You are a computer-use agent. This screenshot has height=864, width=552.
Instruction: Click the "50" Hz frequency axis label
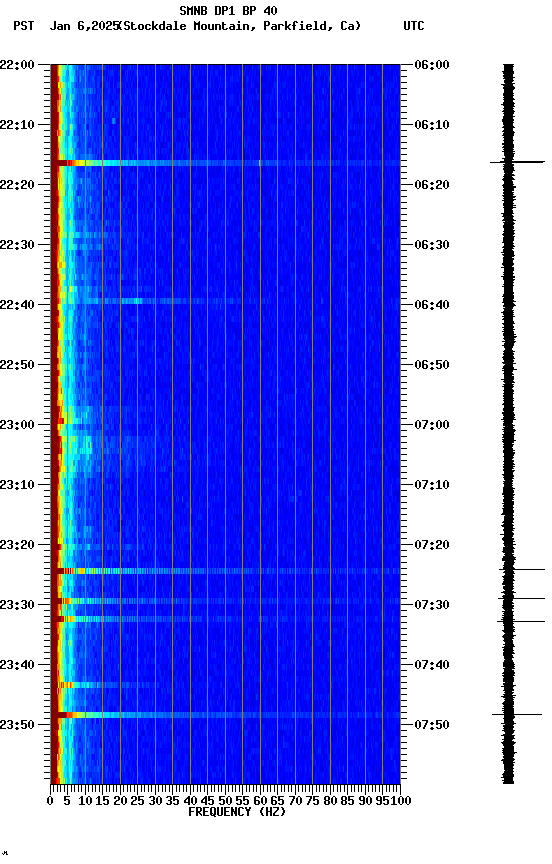coord(225,801)
